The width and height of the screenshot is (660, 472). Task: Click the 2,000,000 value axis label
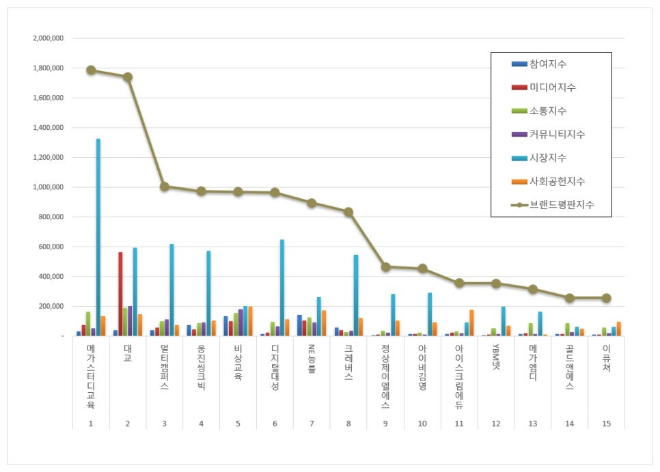click(x=48, y=38)
